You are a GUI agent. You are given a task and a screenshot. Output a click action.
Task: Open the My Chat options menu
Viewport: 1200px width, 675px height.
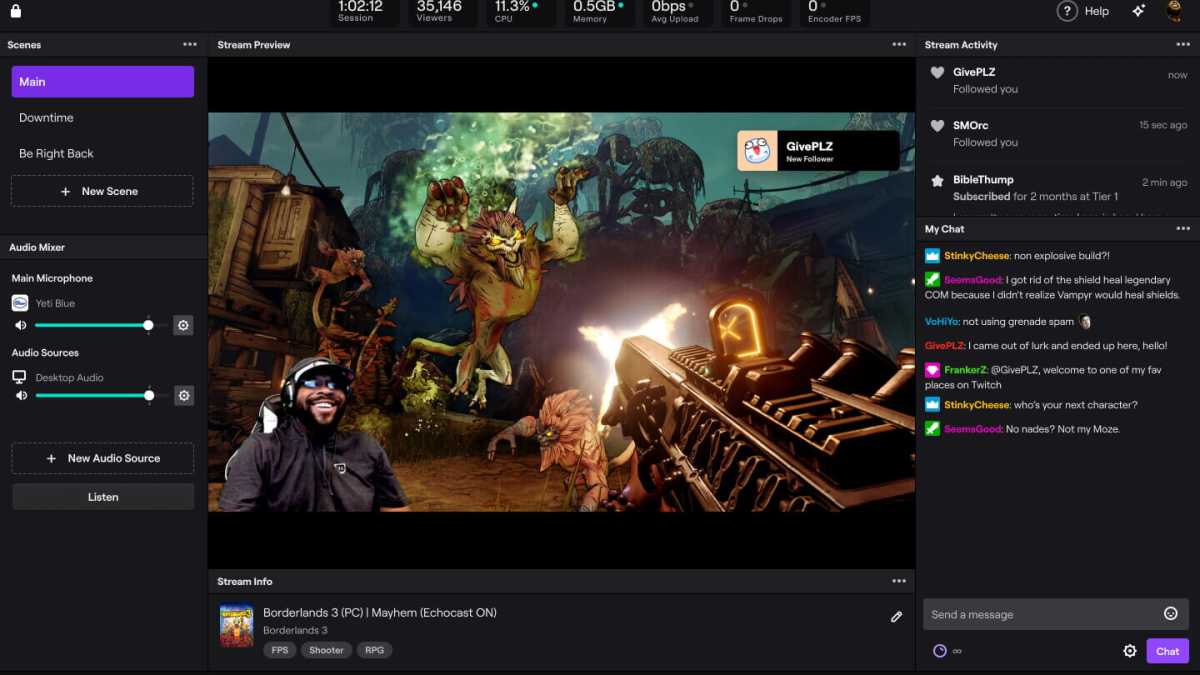pyautogui.click(x=1182, y=228)
